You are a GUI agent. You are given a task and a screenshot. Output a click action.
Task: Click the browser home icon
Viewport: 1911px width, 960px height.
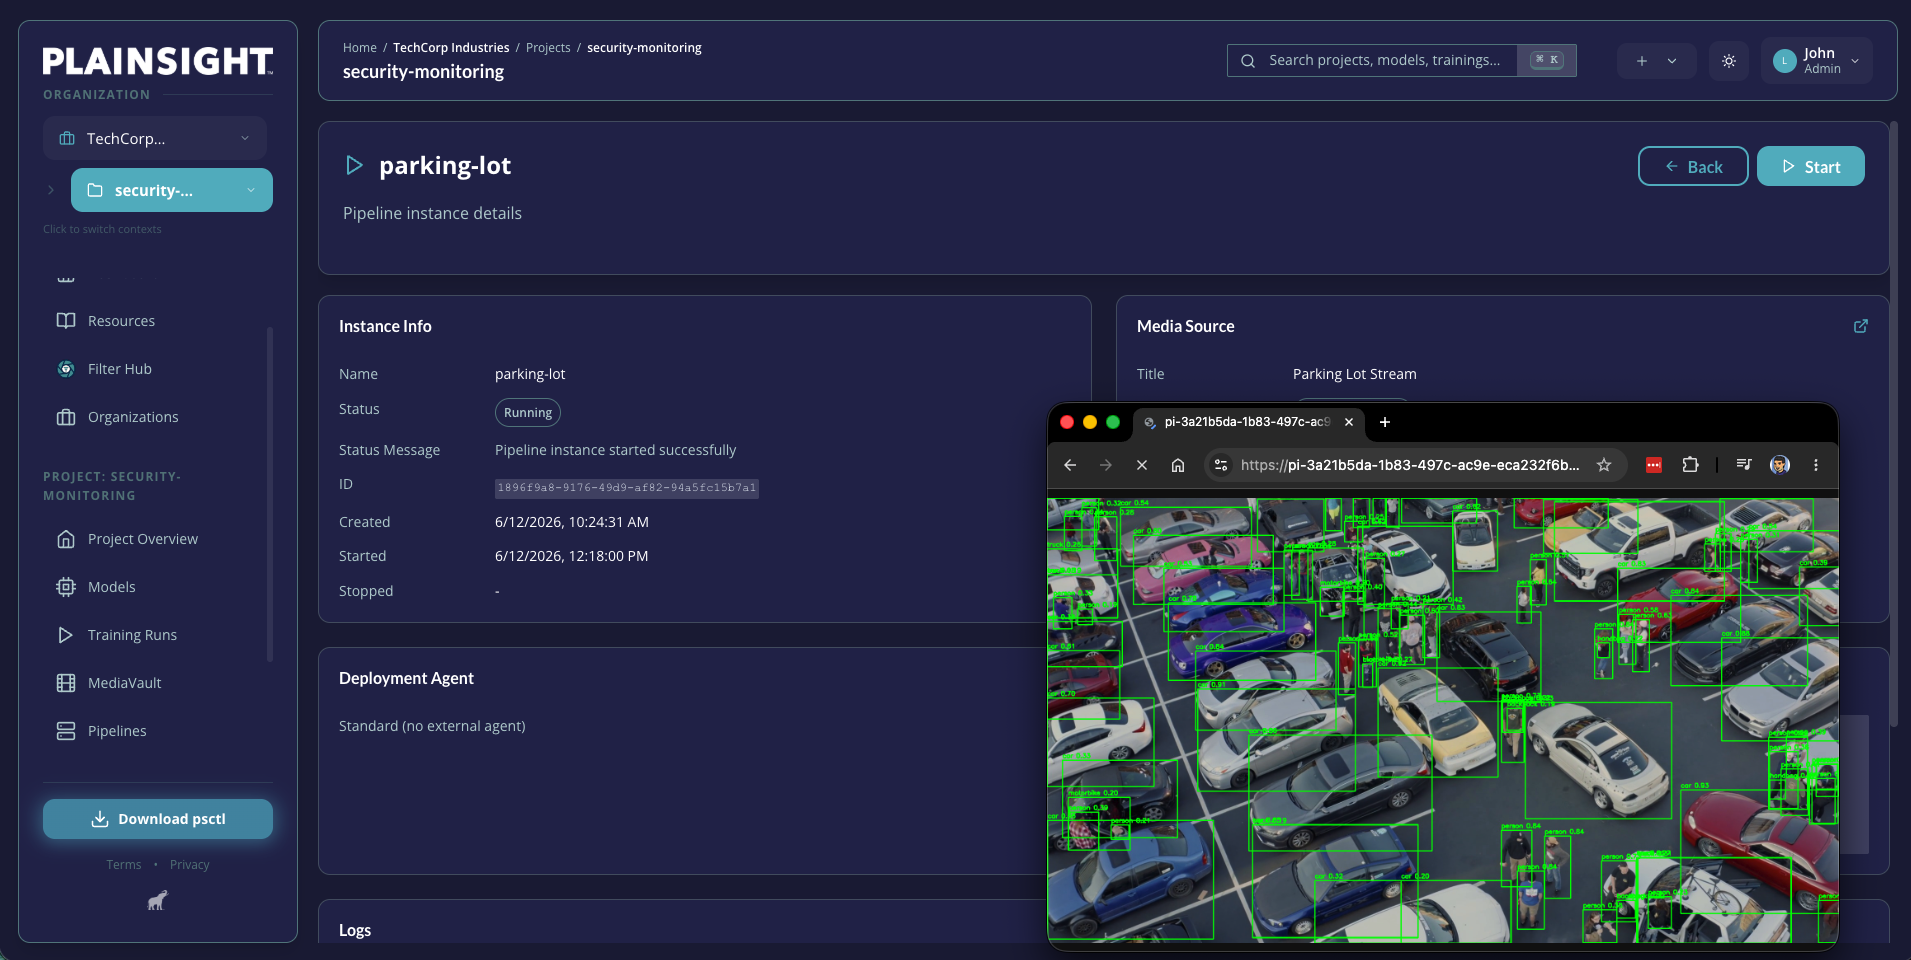(1178, 465)
